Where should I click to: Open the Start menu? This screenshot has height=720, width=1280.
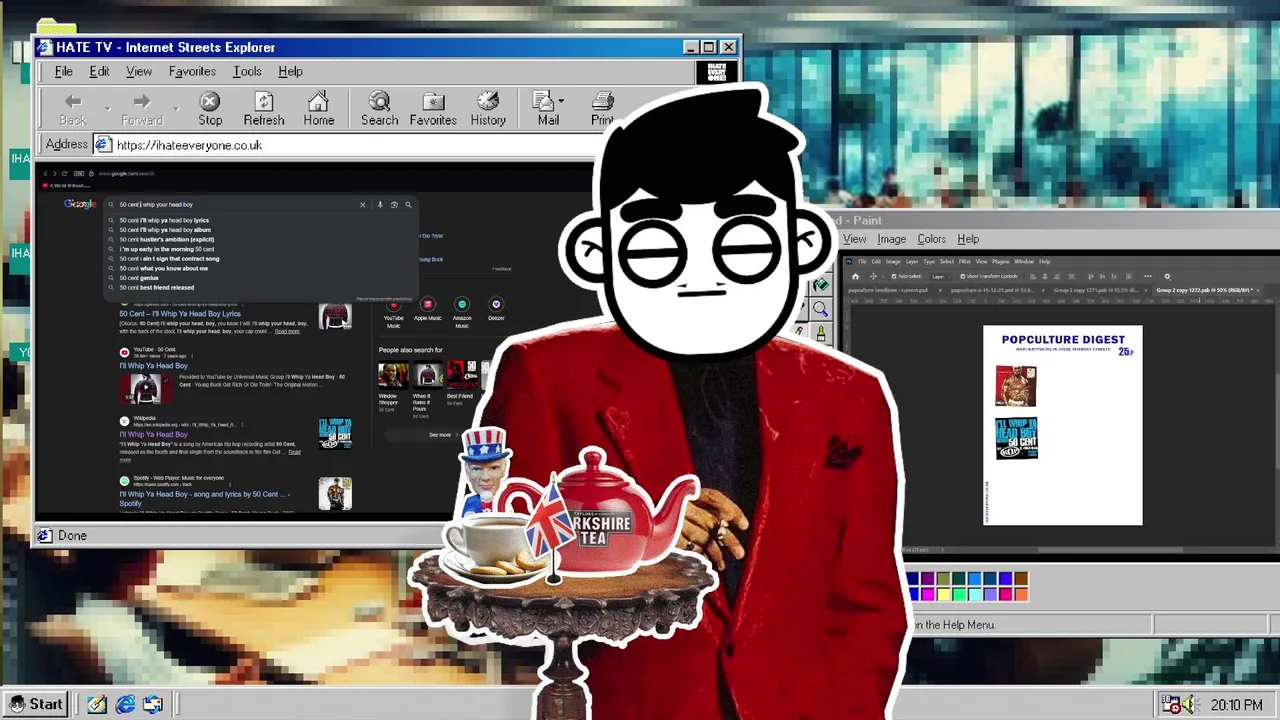36,704
